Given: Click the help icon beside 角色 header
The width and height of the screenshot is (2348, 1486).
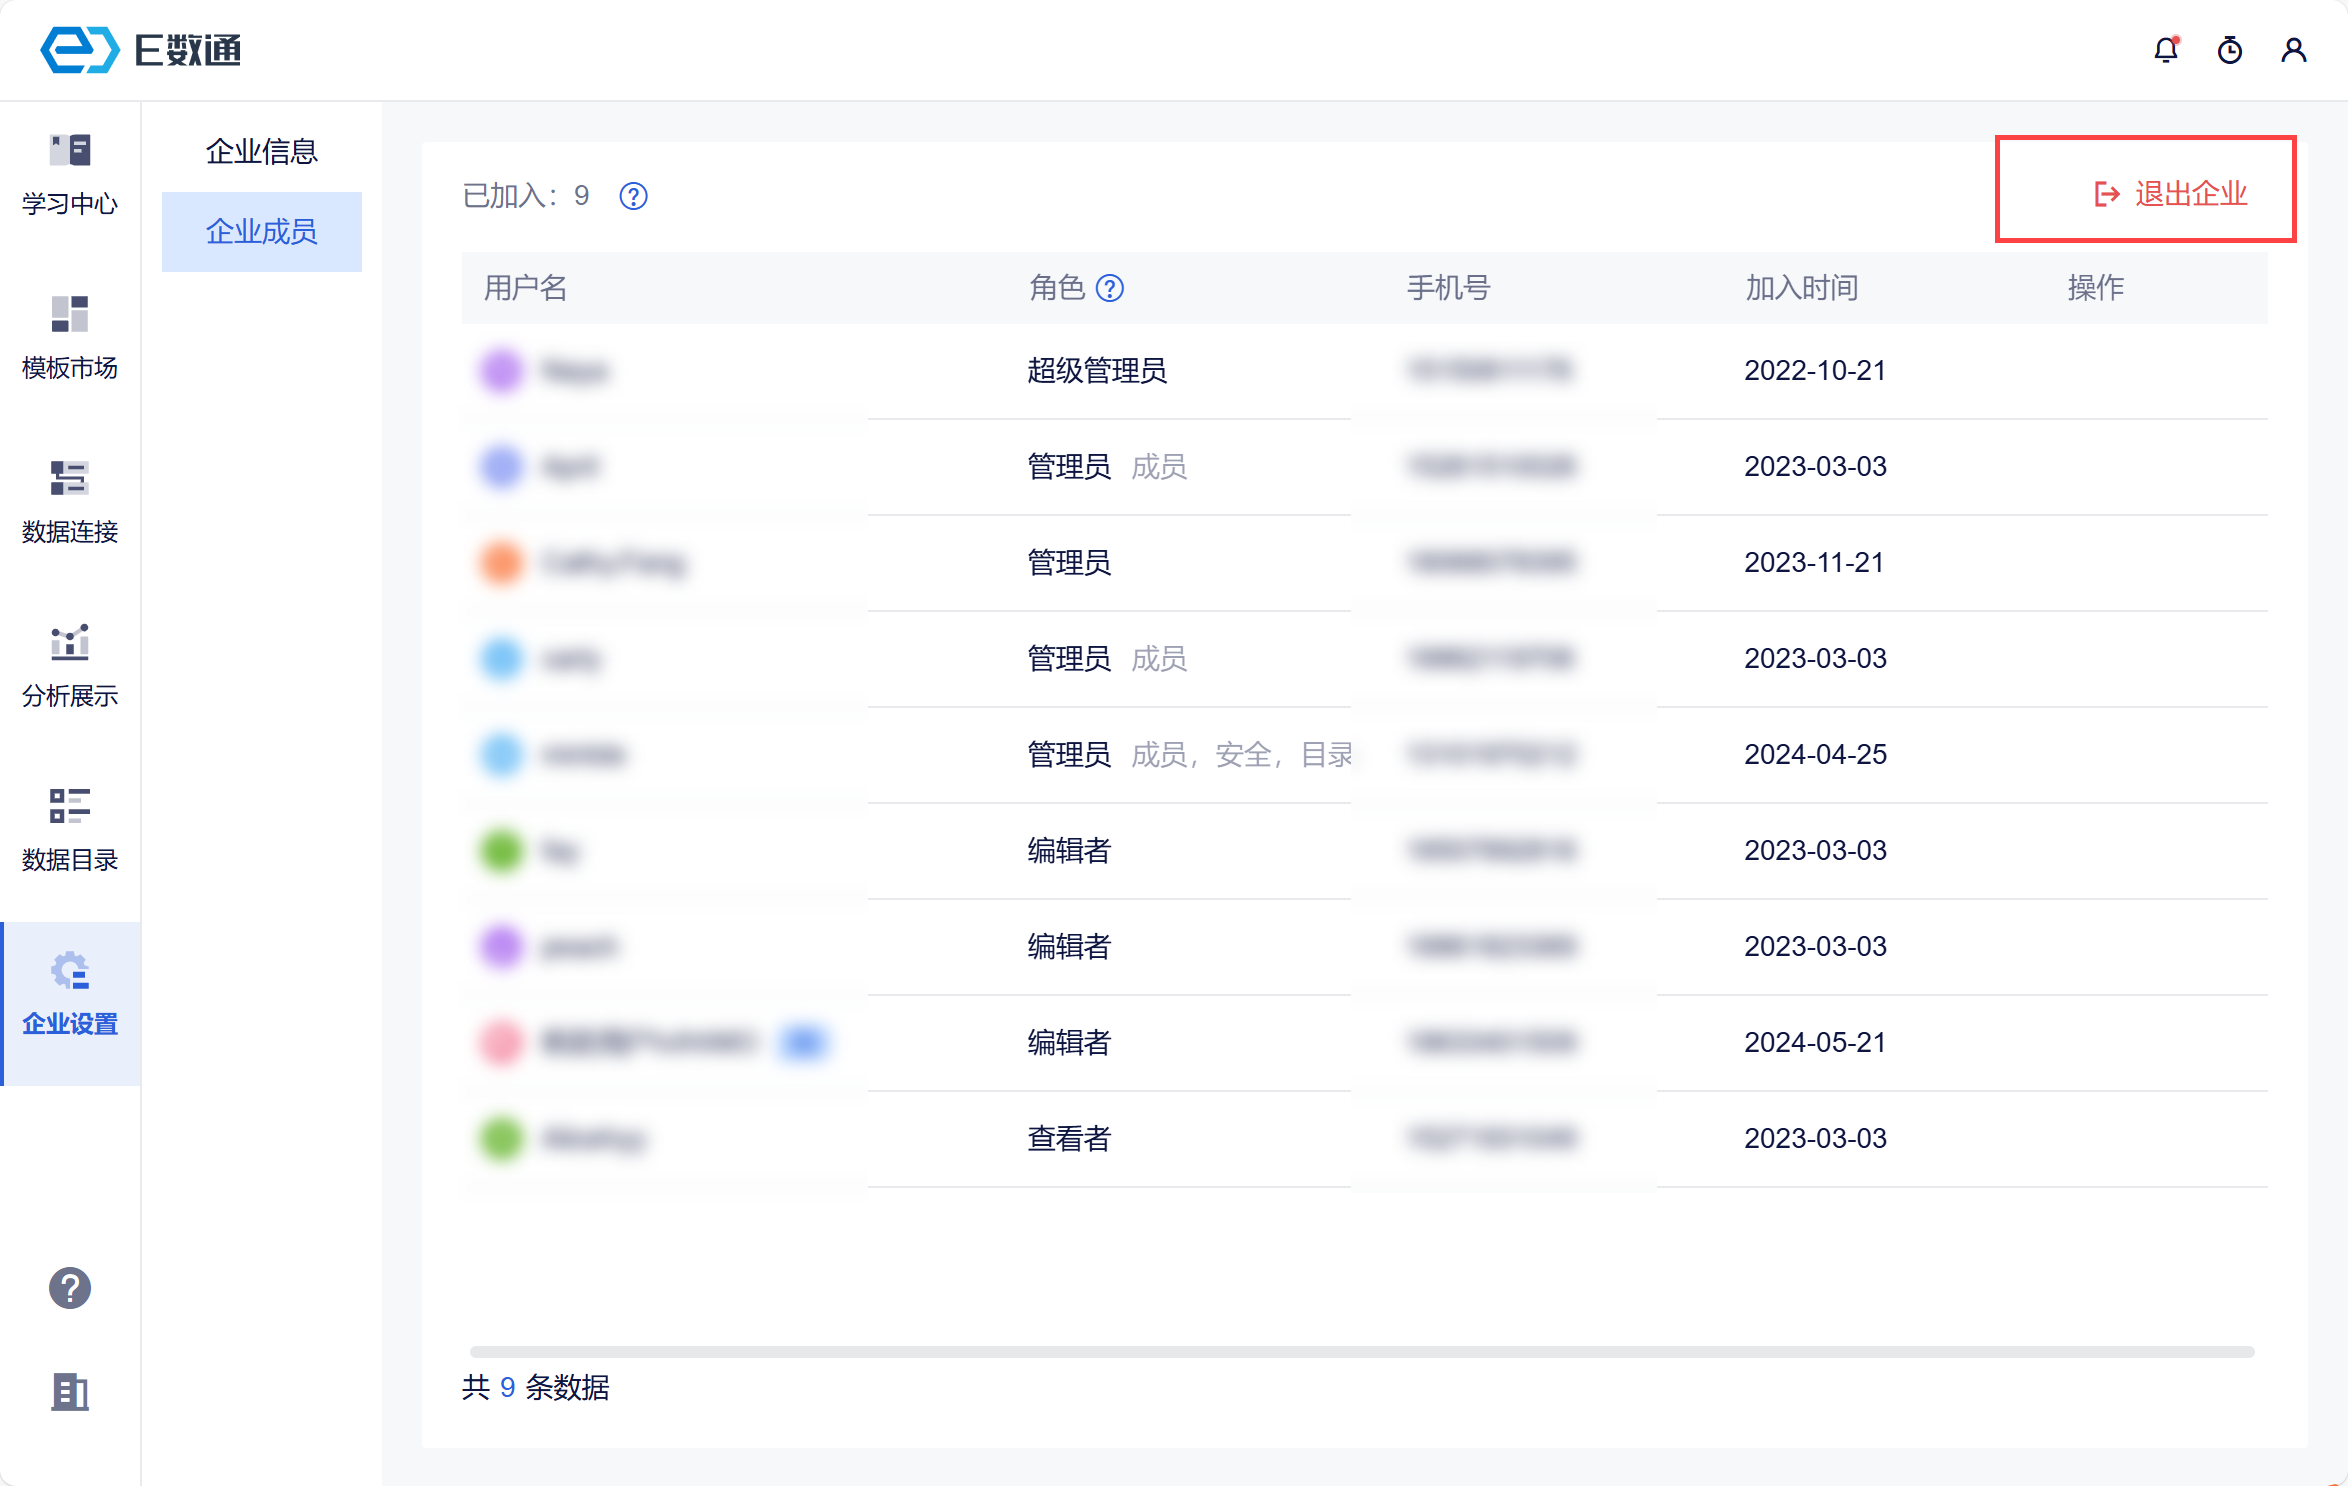Looking at the screenshot, I should pyautogui.click(x=1110, y=289).
